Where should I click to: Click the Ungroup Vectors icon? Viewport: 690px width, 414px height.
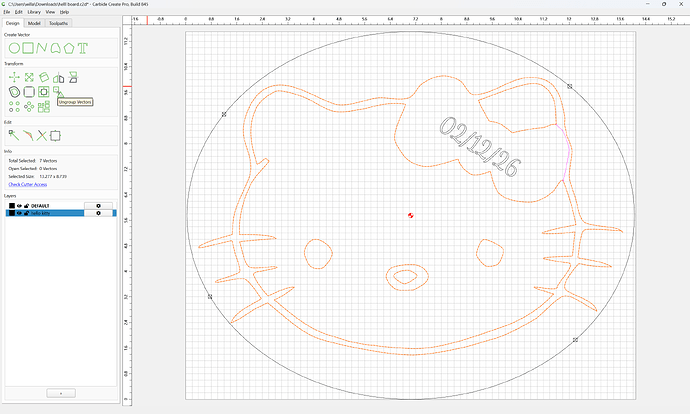pos(58,92)
